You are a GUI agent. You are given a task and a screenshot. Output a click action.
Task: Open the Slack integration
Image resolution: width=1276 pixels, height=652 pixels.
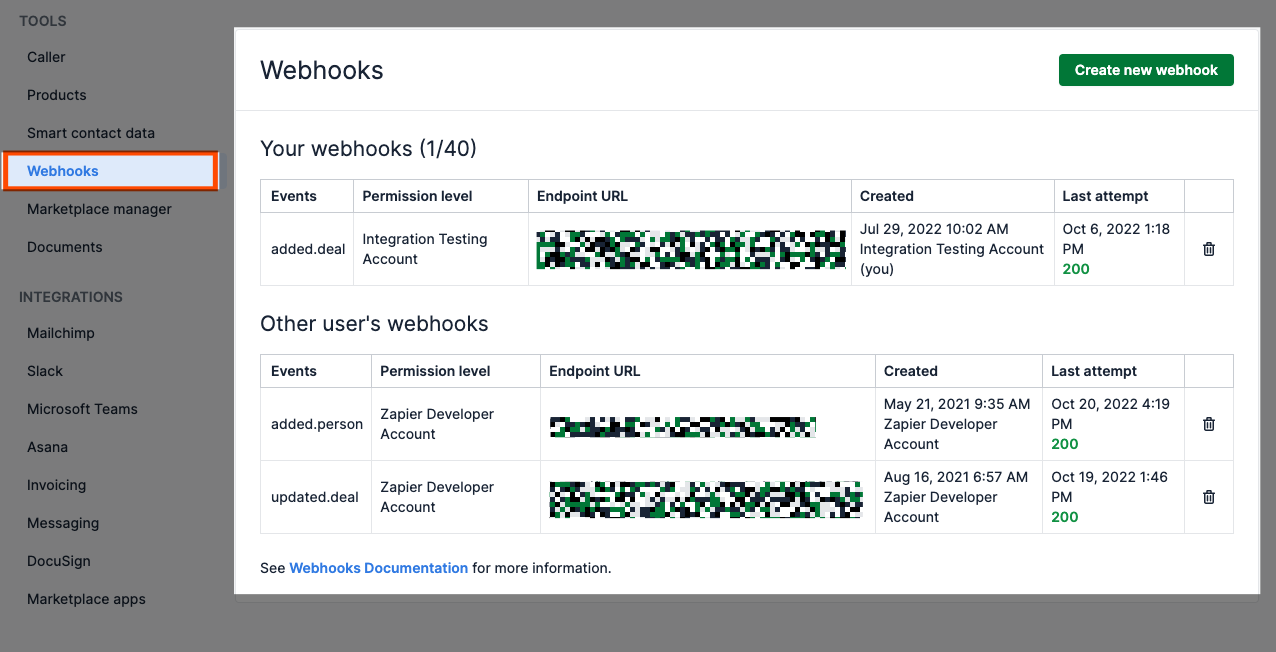[x=45, y=371]
